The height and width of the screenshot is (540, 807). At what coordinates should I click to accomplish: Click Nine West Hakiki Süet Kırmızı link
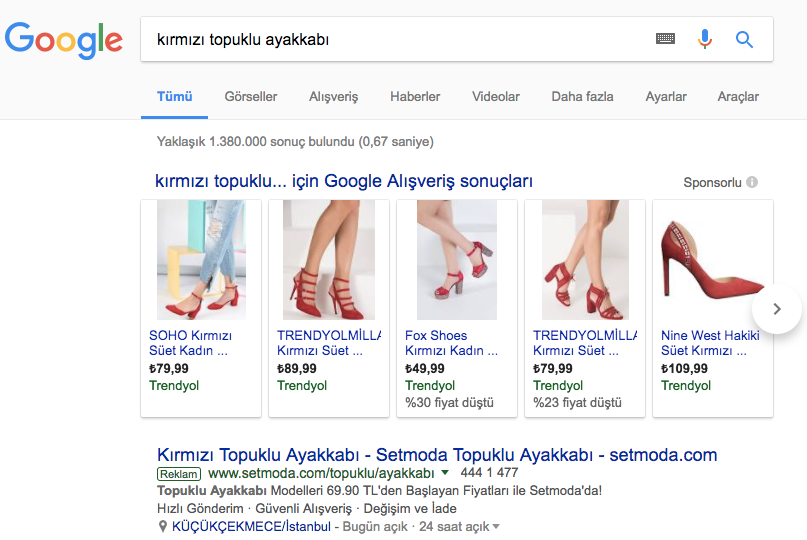[710, 343]
